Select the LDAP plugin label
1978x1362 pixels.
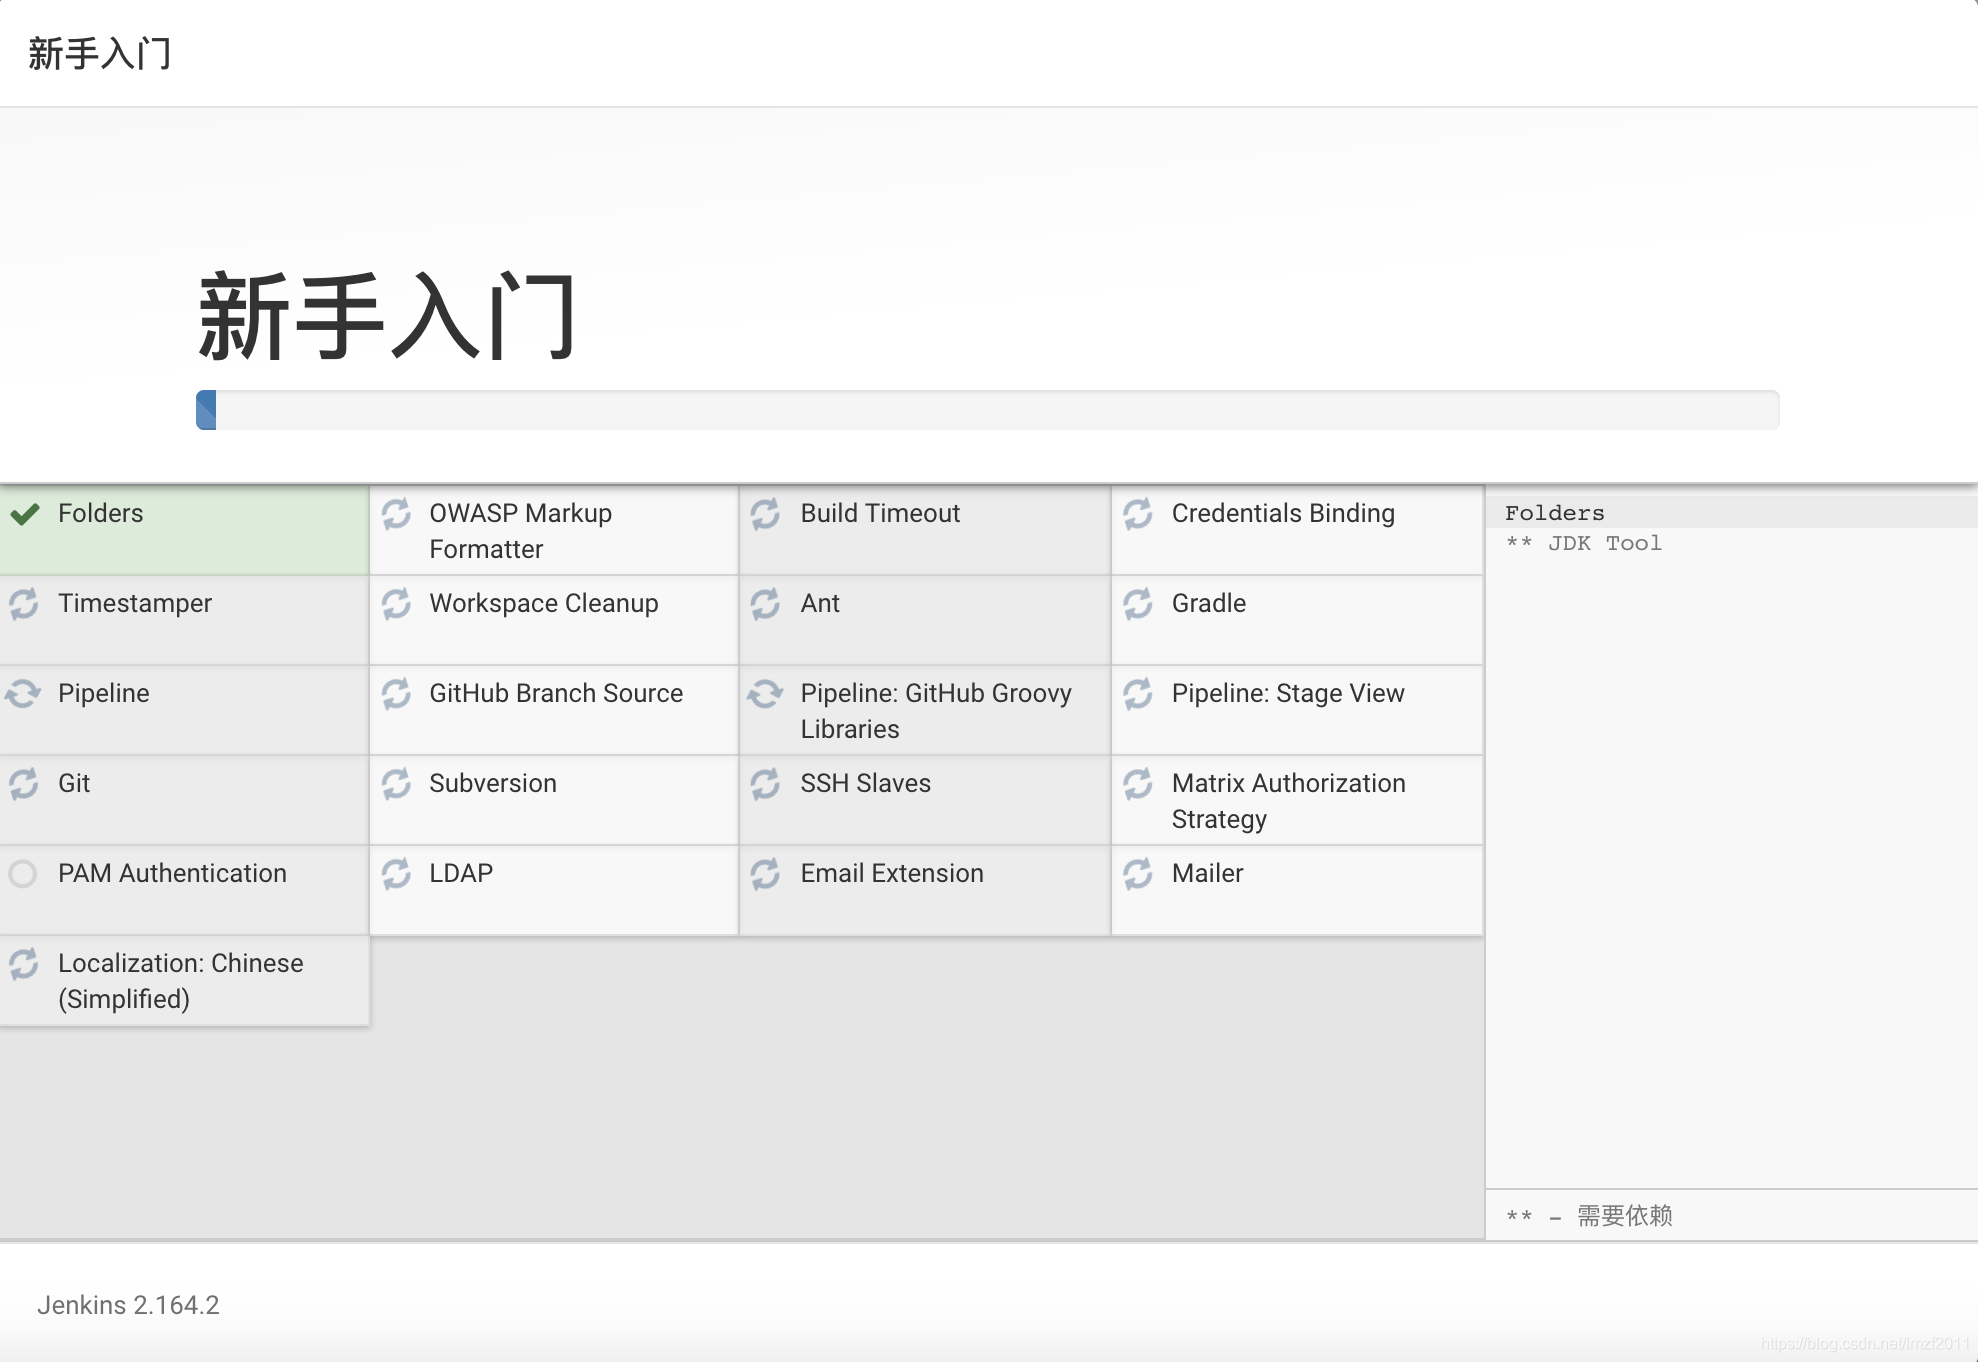(x=461, y=873)
